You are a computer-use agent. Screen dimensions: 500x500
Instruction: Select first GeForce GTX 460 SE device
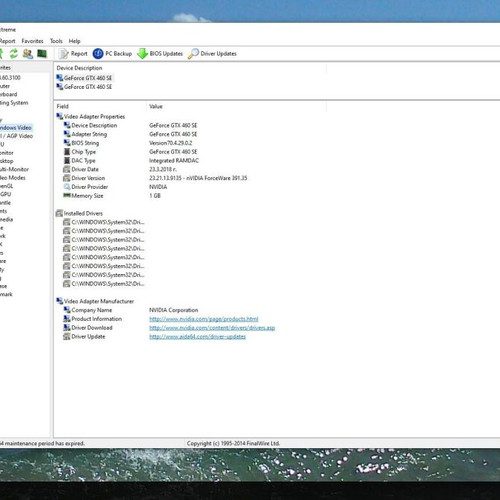[x=84, y=78]
